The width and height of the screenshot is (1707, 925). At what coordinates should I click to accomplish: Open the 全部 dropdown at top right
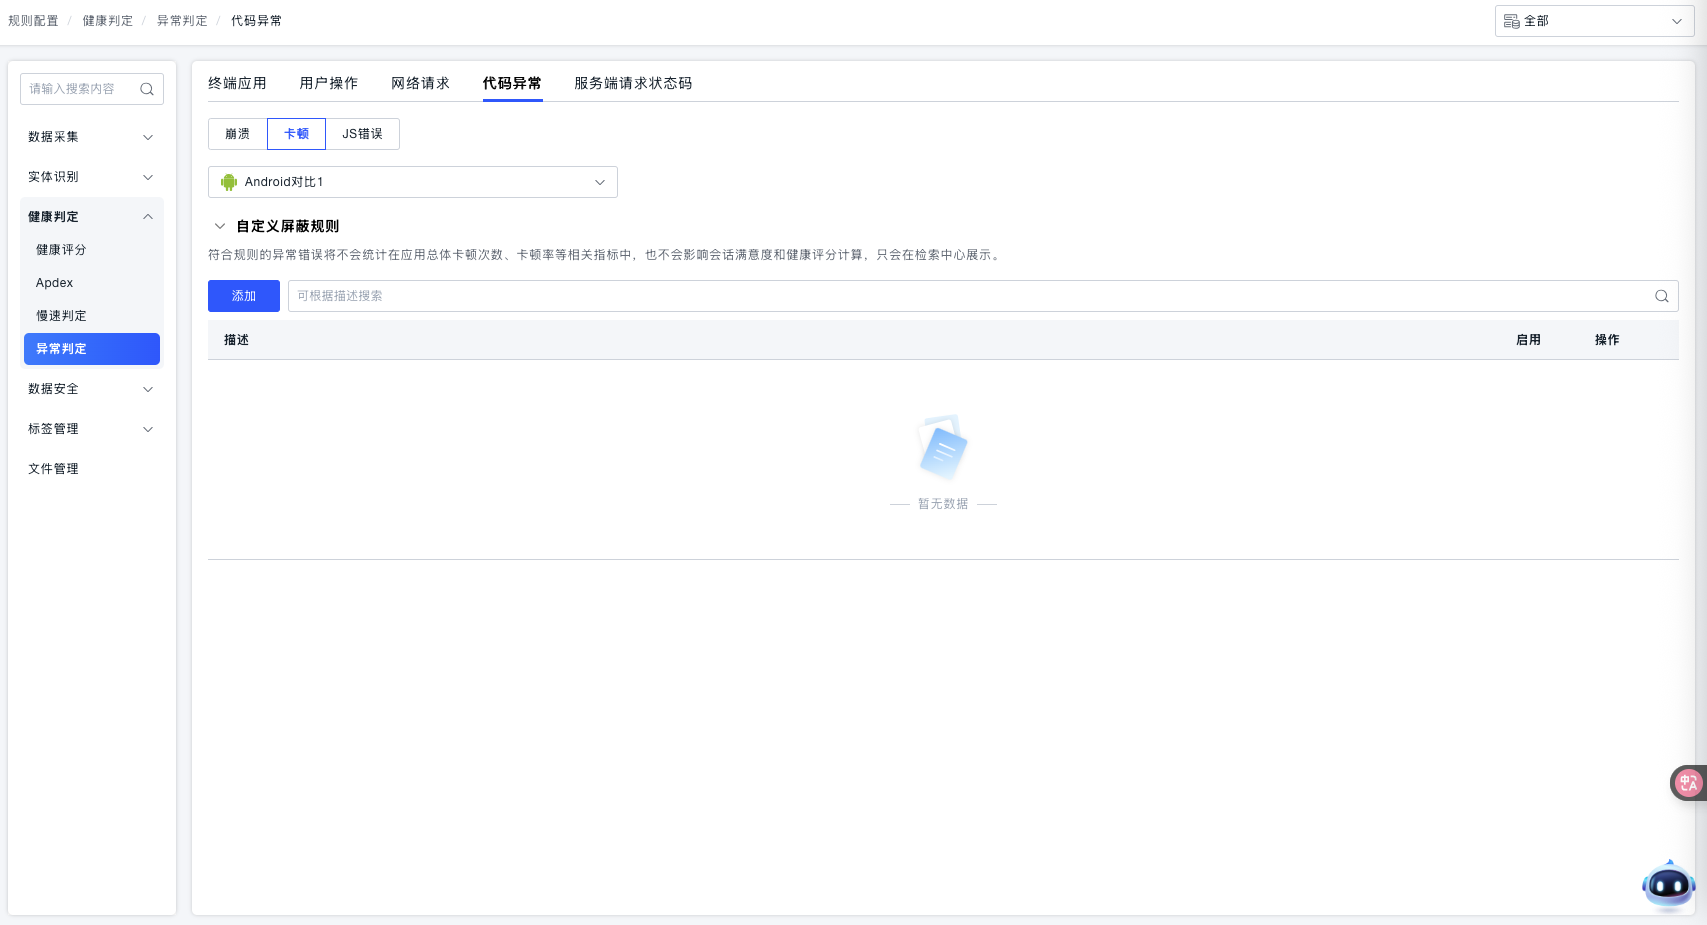point(1594,21)
